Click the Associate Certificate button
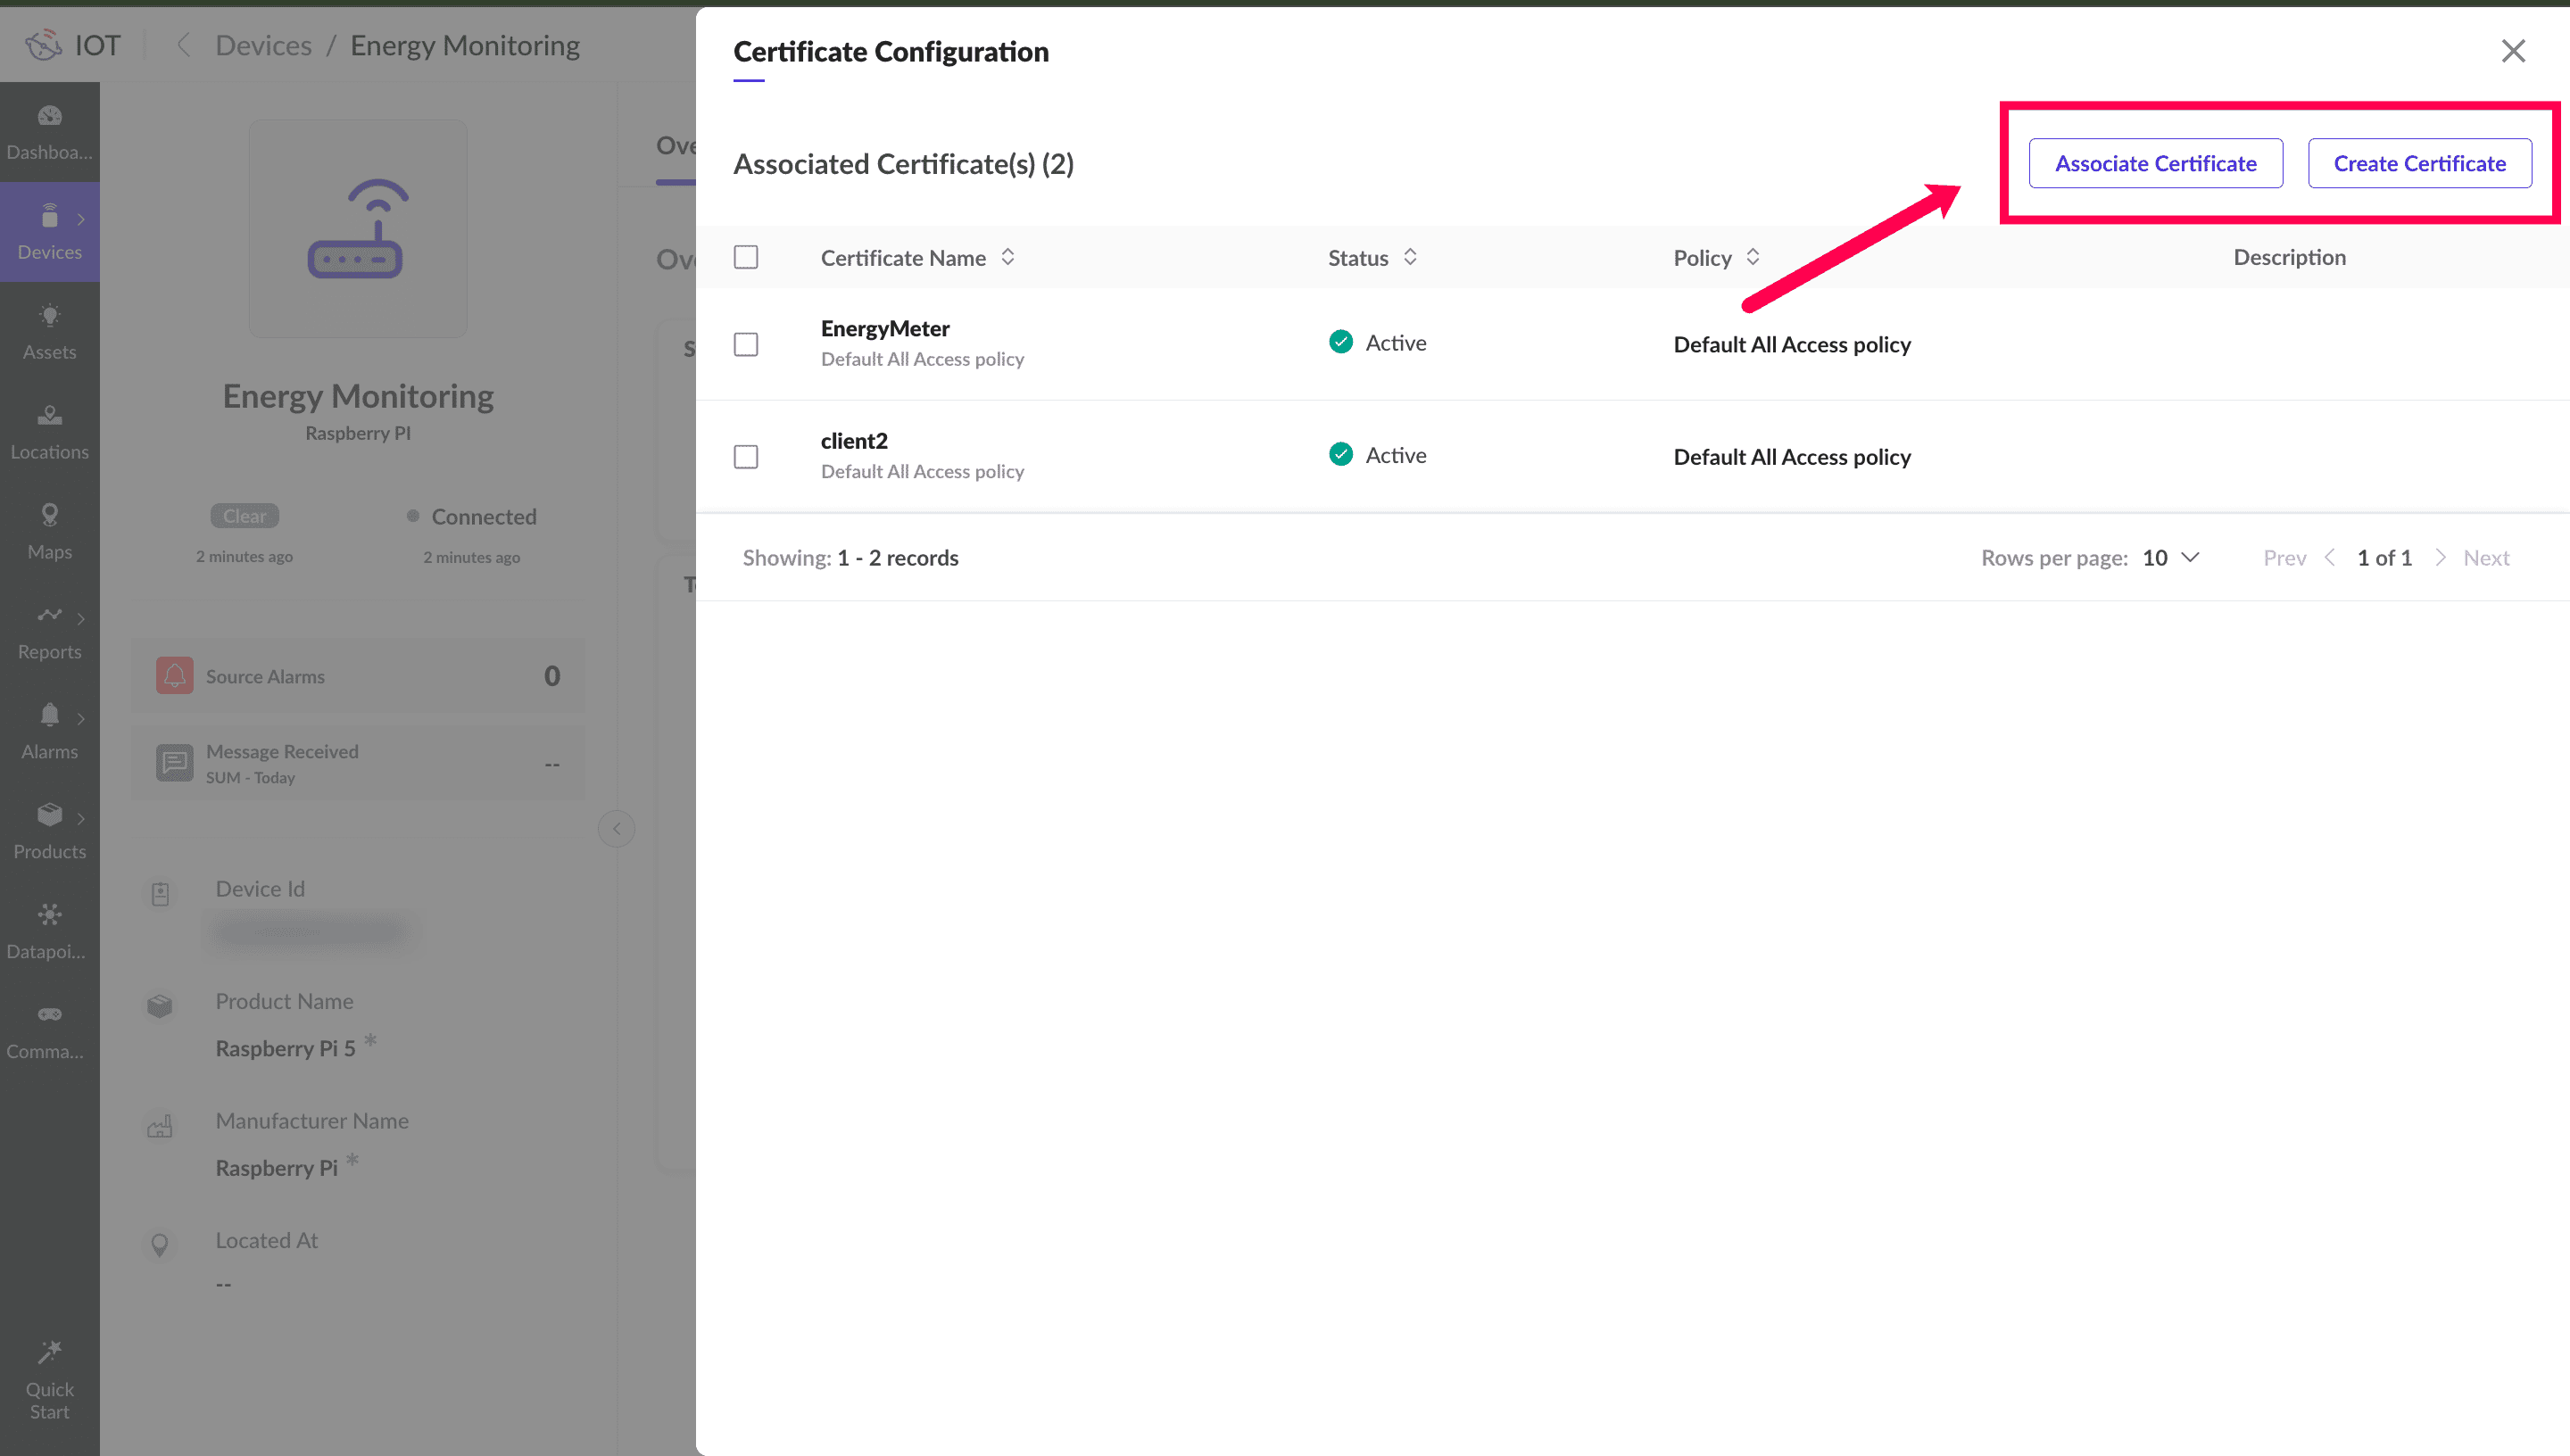2570x1456 pixels. 2155,163
